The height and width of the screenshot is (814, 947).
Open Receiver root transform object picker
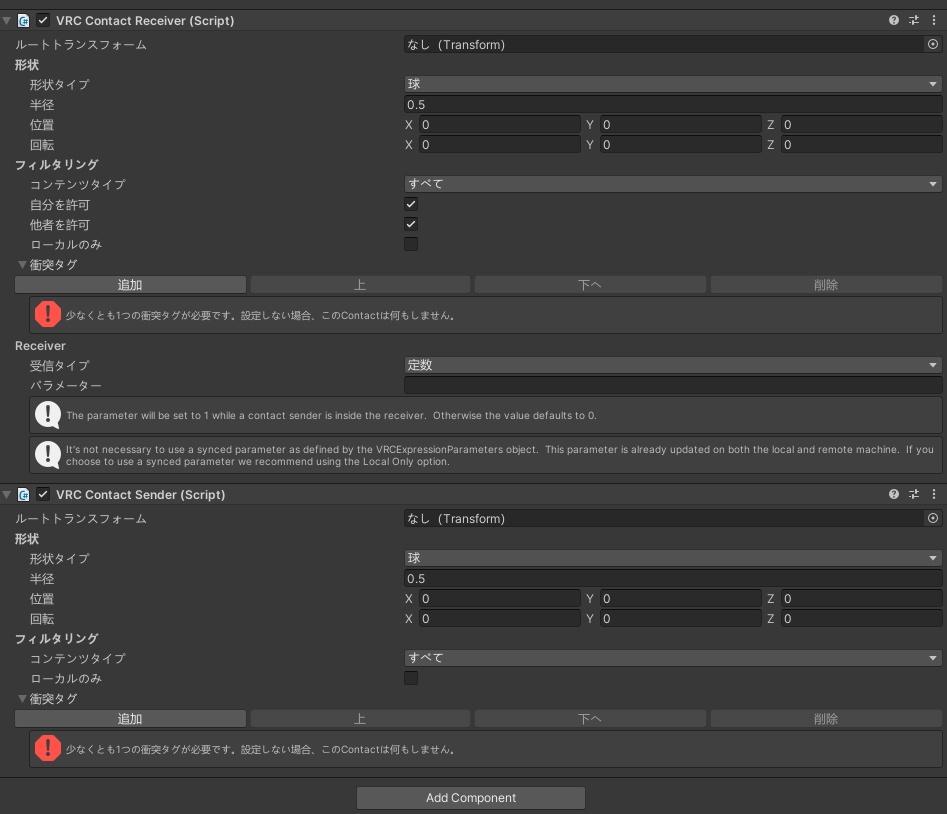tap(933, 44)
